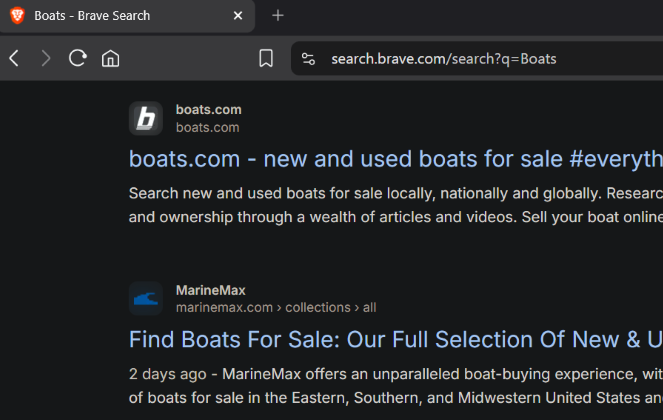Viewport: 663px width, 420px height.
Task: Click the MarineMax result description text
Action: tap(396, 386)
